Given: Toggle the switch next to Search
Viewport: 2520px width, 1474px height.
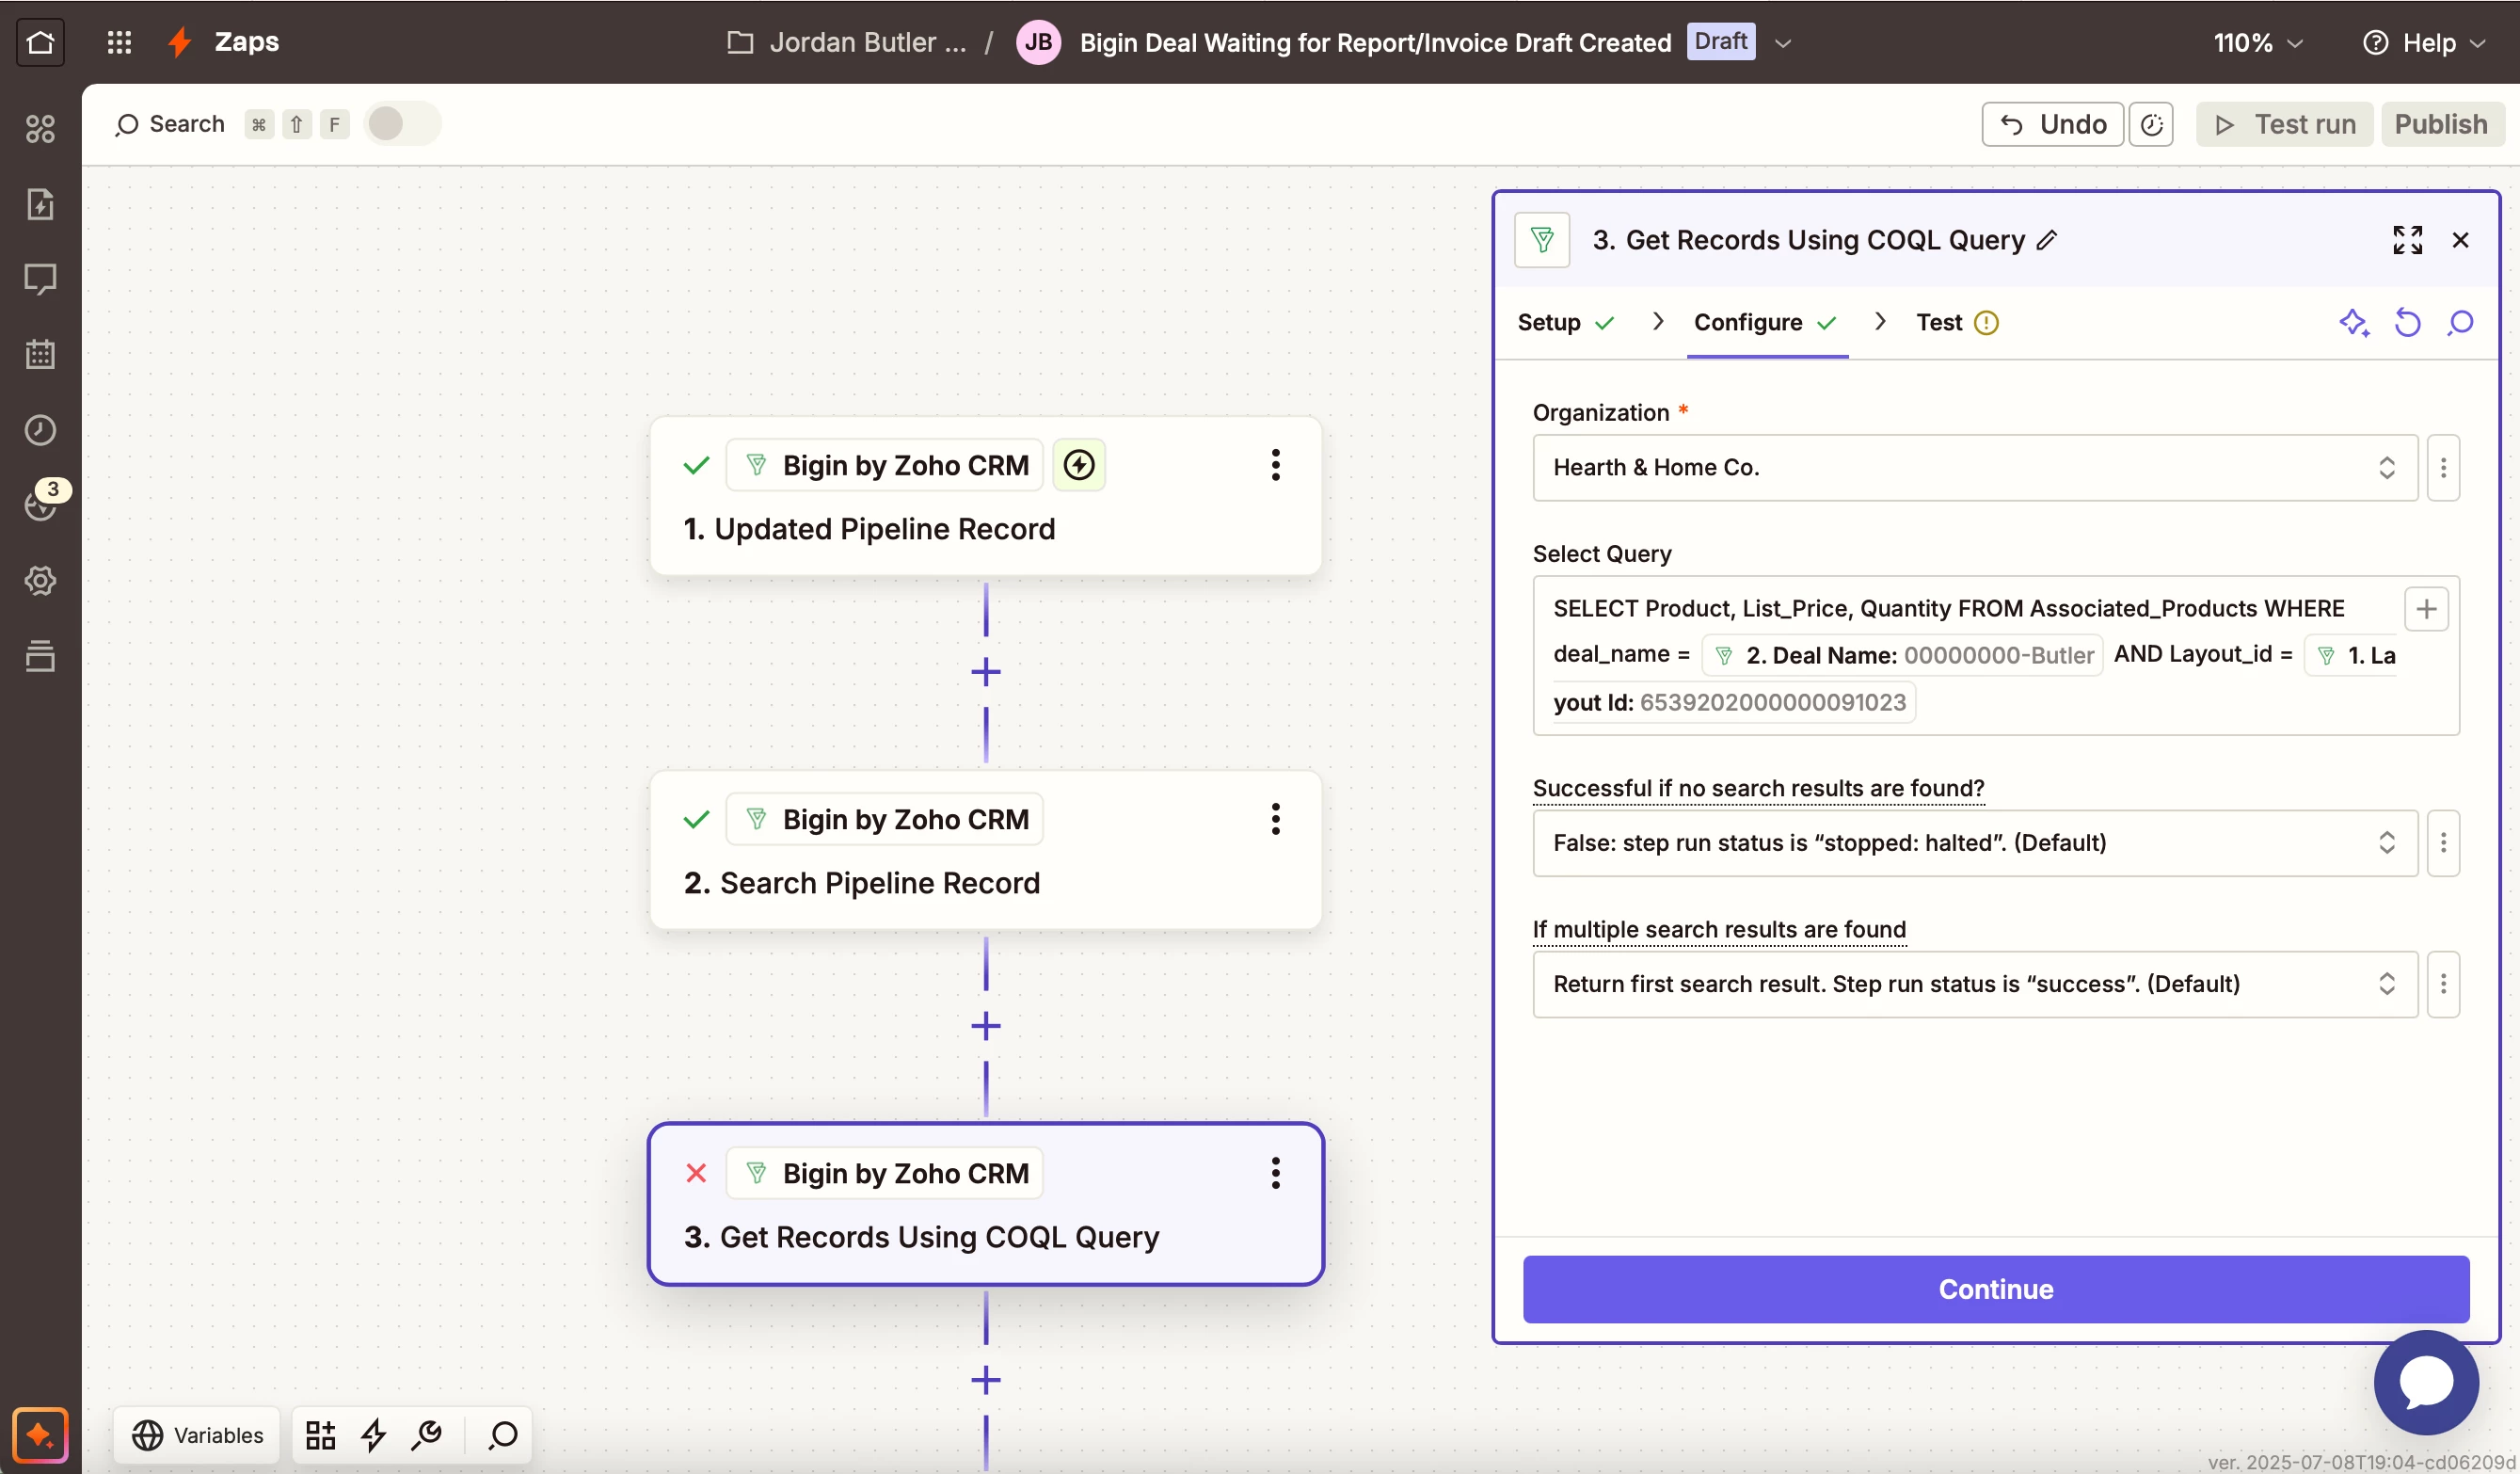Looking at the screenshot, I should (x=402, y=124).
